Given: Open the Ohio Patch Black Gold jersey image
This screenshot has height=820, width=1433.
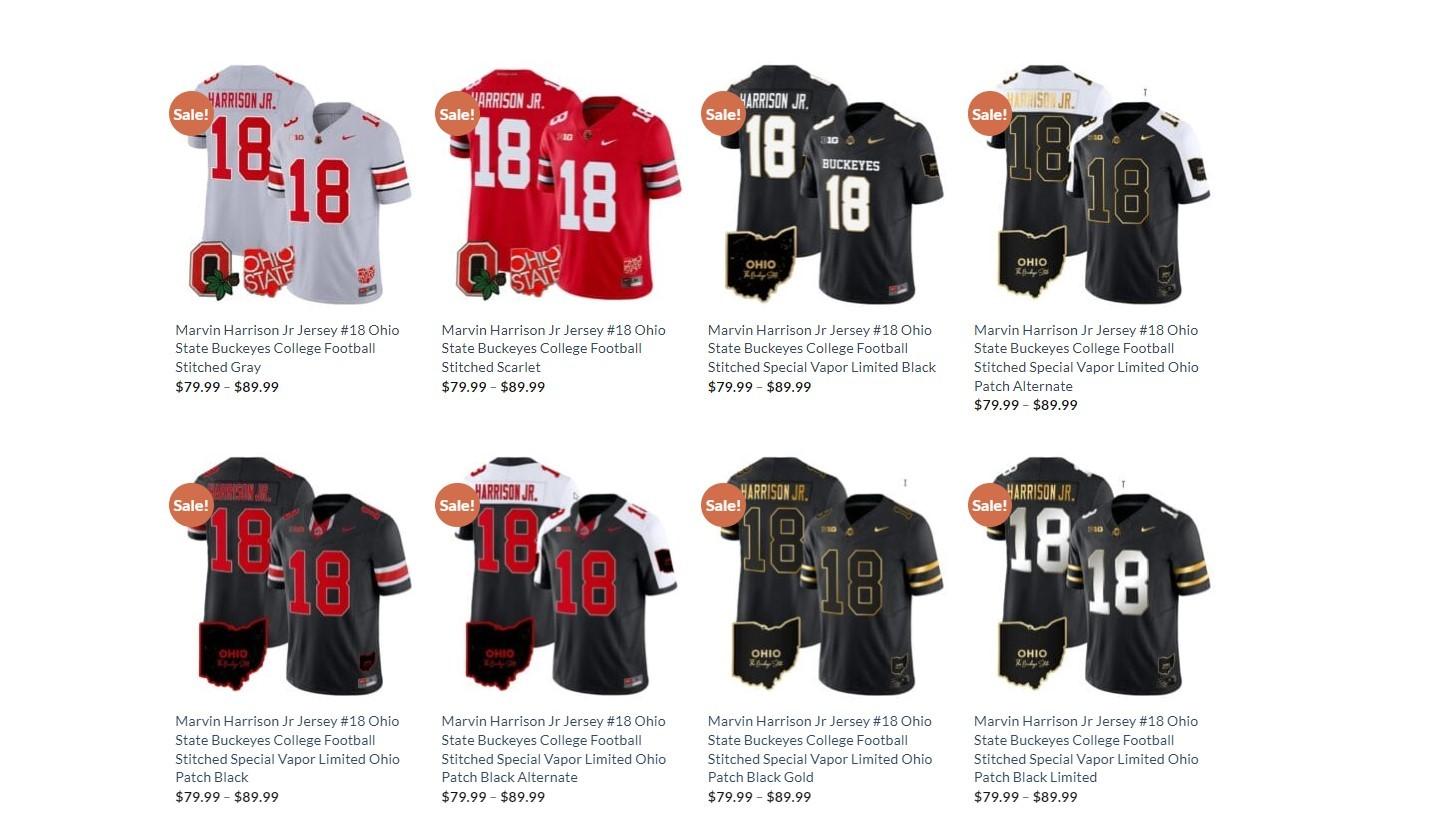Looking at the screenshot, I should pos(825,577).
